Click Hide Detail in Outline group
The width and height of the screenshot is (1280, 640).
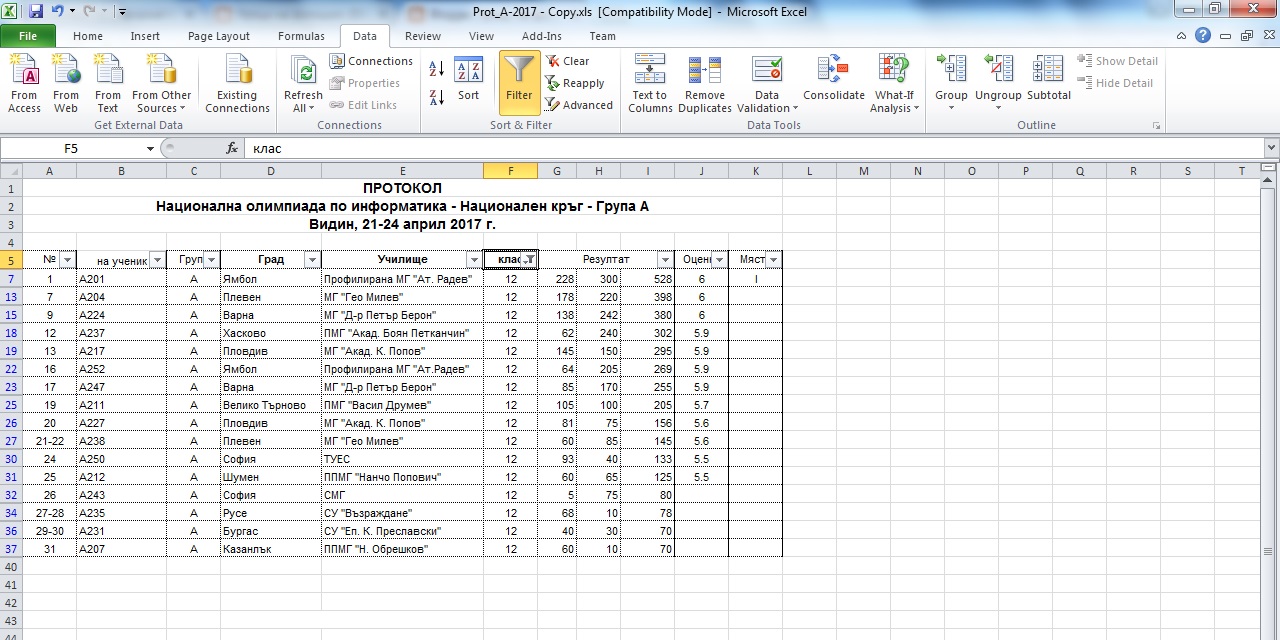1115,83
